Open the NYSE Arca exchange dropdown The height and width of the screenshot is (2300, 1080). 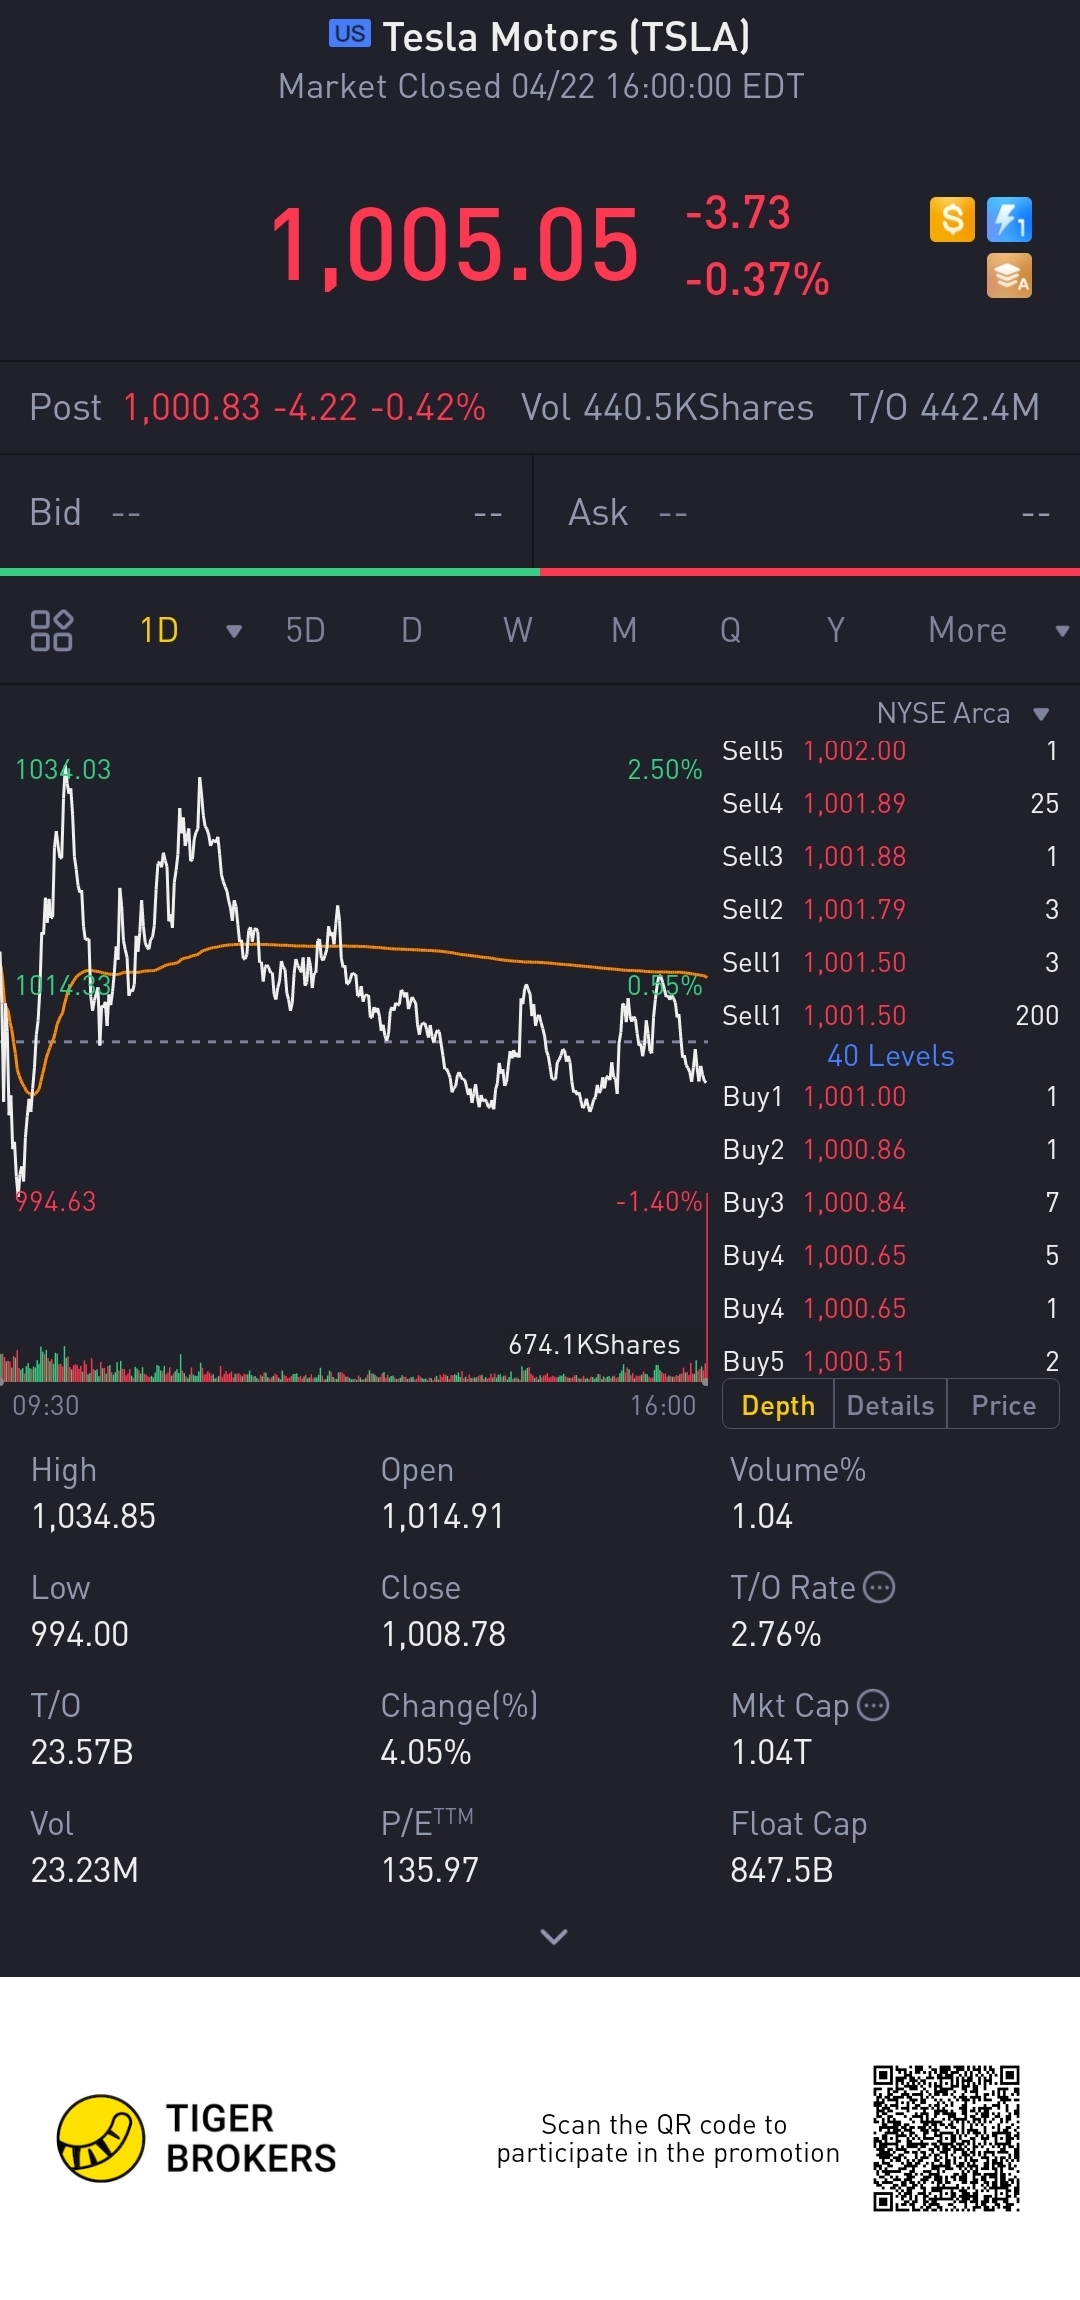point(963,713)
